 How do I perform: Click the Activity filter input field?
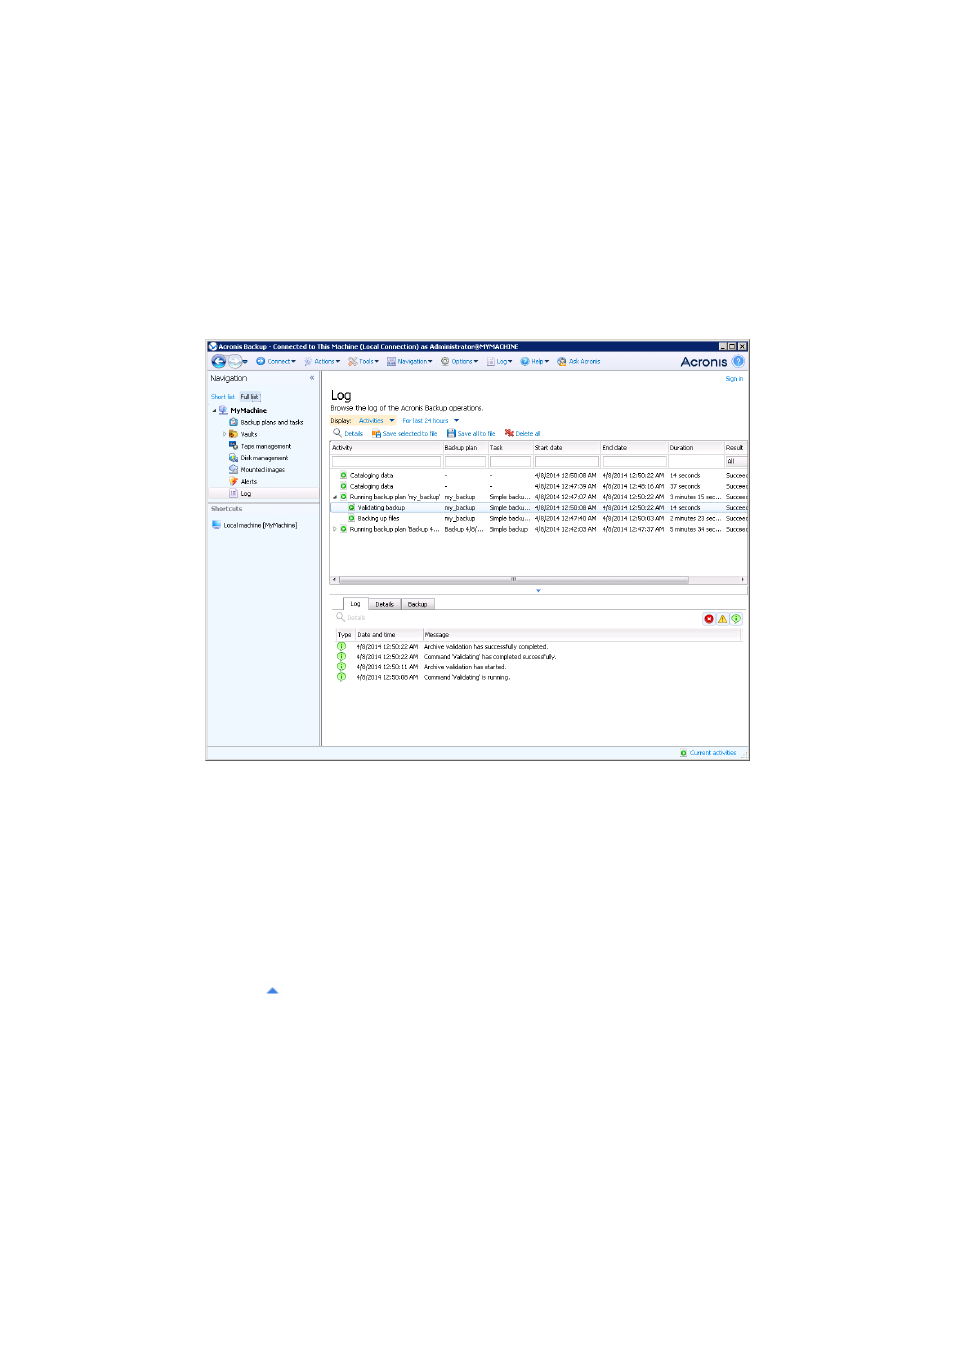coord(386,462)
